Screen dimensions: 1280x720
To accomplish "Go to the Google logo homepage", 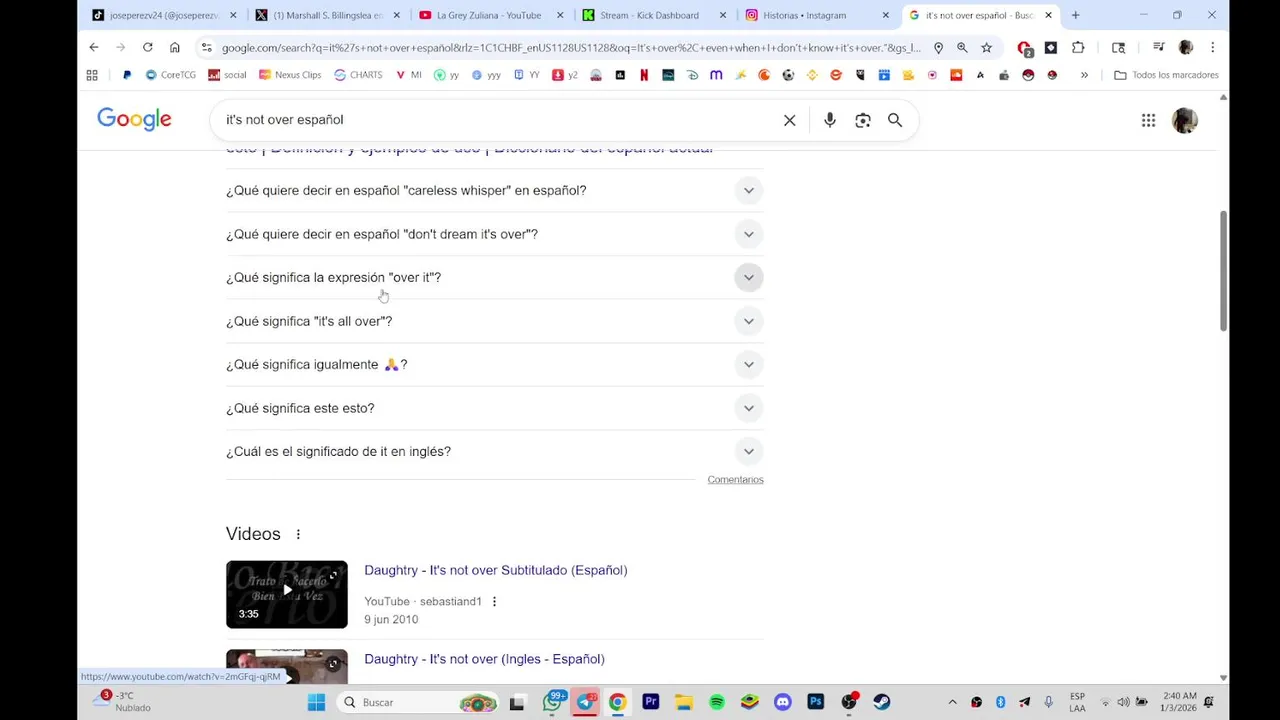I will click(x=134, y=119).
